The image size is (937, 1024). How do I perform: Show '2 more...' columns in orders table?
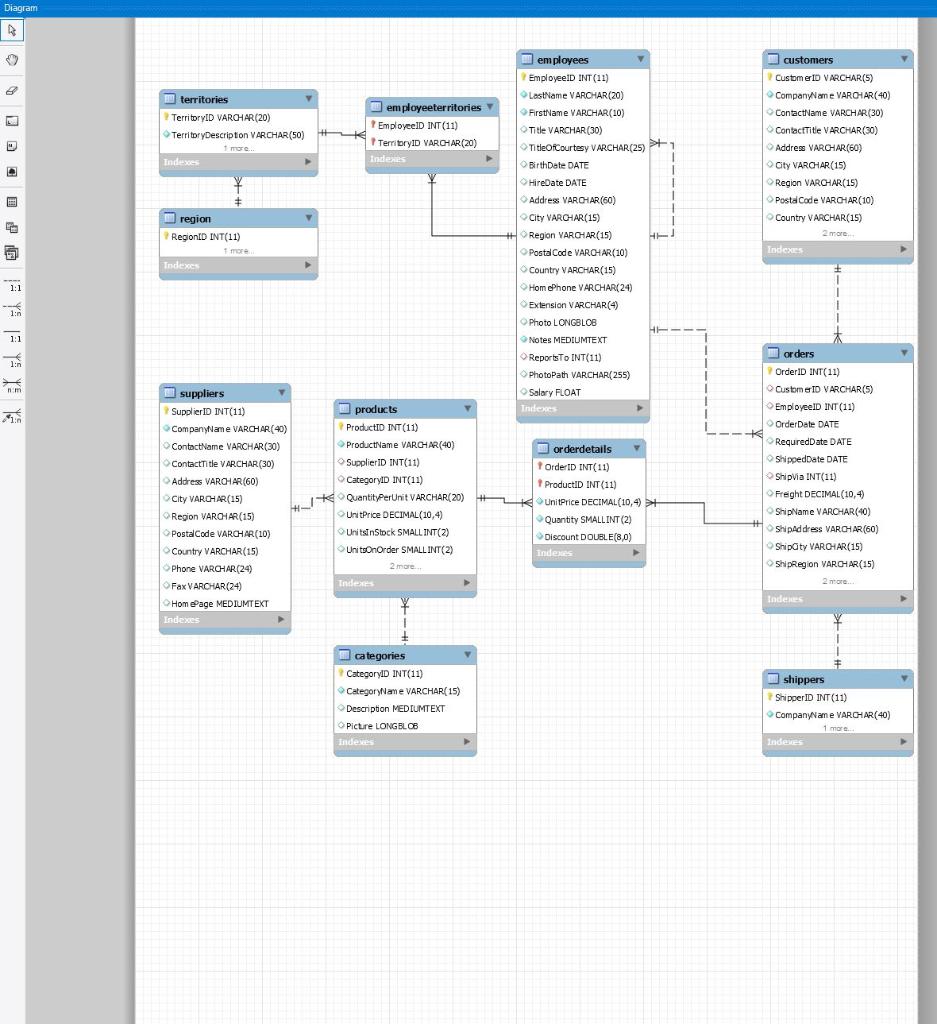(838, 581)
